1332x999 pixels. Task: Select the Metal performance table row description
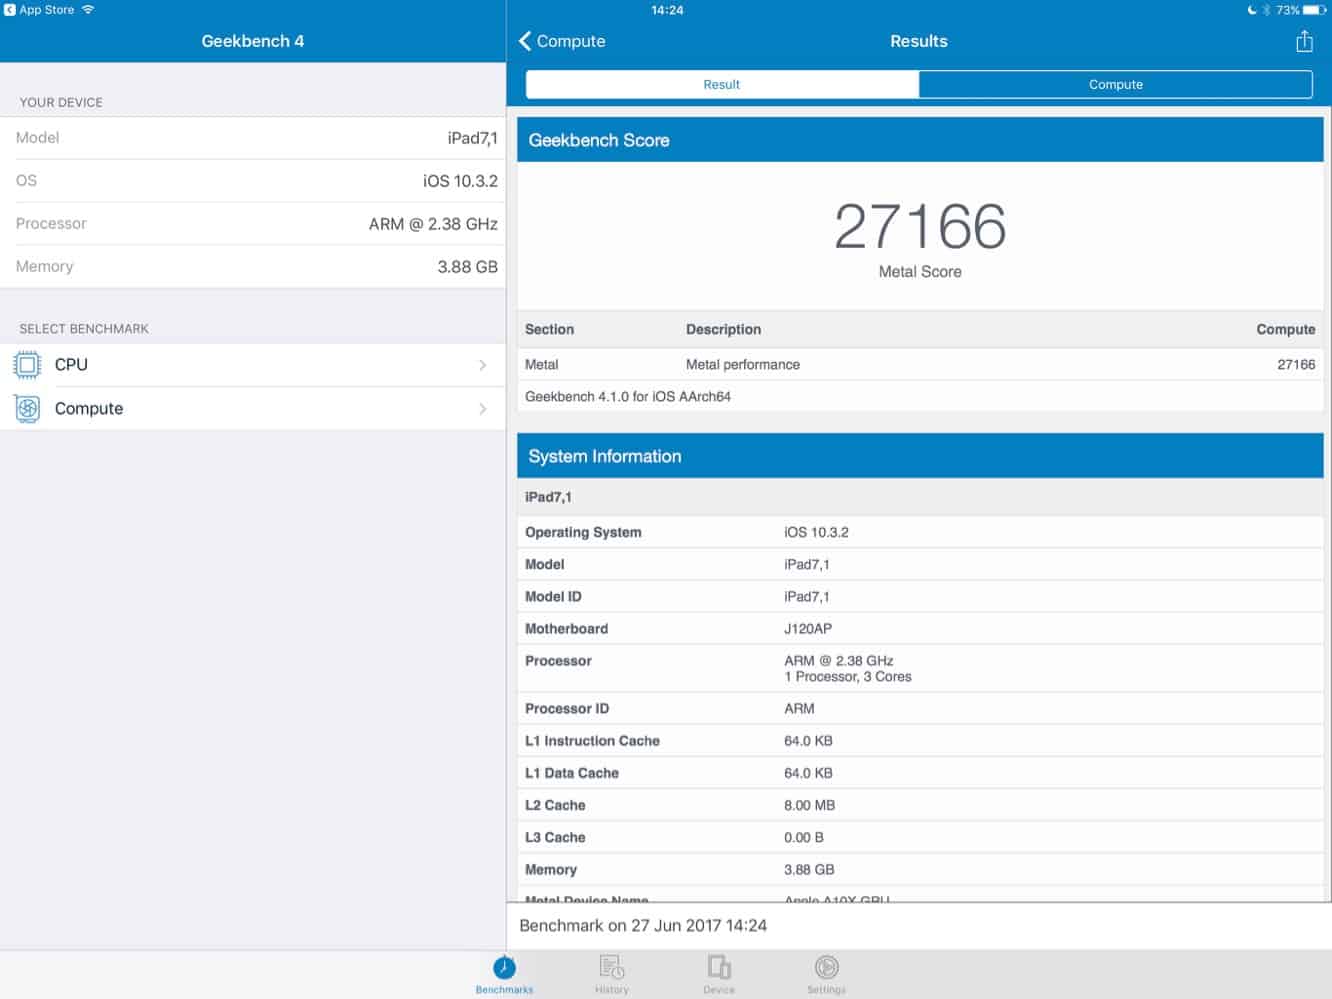(x=743, y=365)
